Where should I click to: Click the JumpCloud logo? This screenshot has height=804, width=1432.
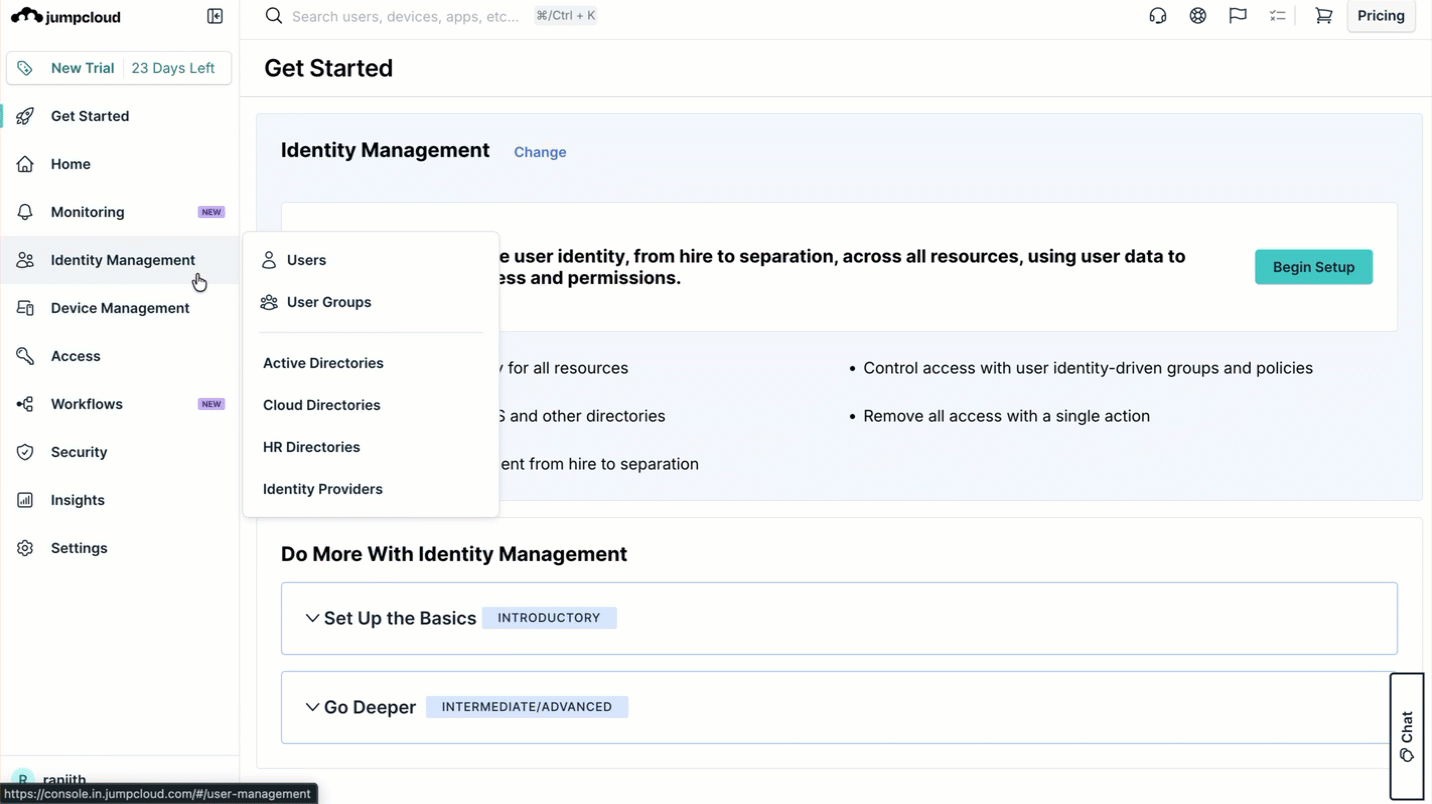[65, 16]
